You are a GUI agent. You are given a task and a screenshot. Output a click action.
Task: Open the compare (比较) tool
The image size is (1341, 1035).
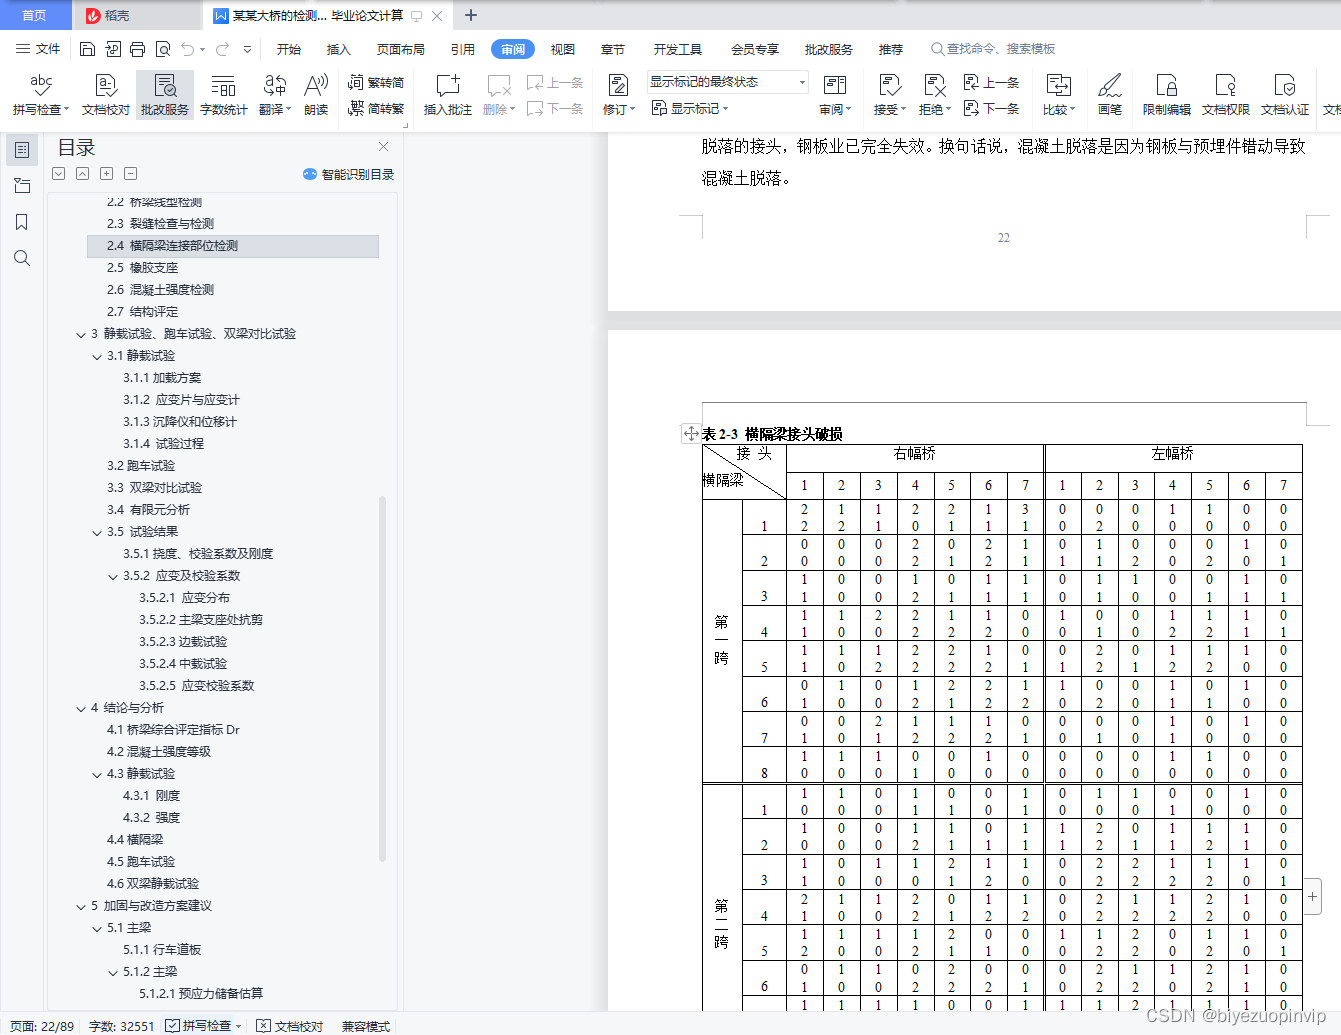(1058, 95)
